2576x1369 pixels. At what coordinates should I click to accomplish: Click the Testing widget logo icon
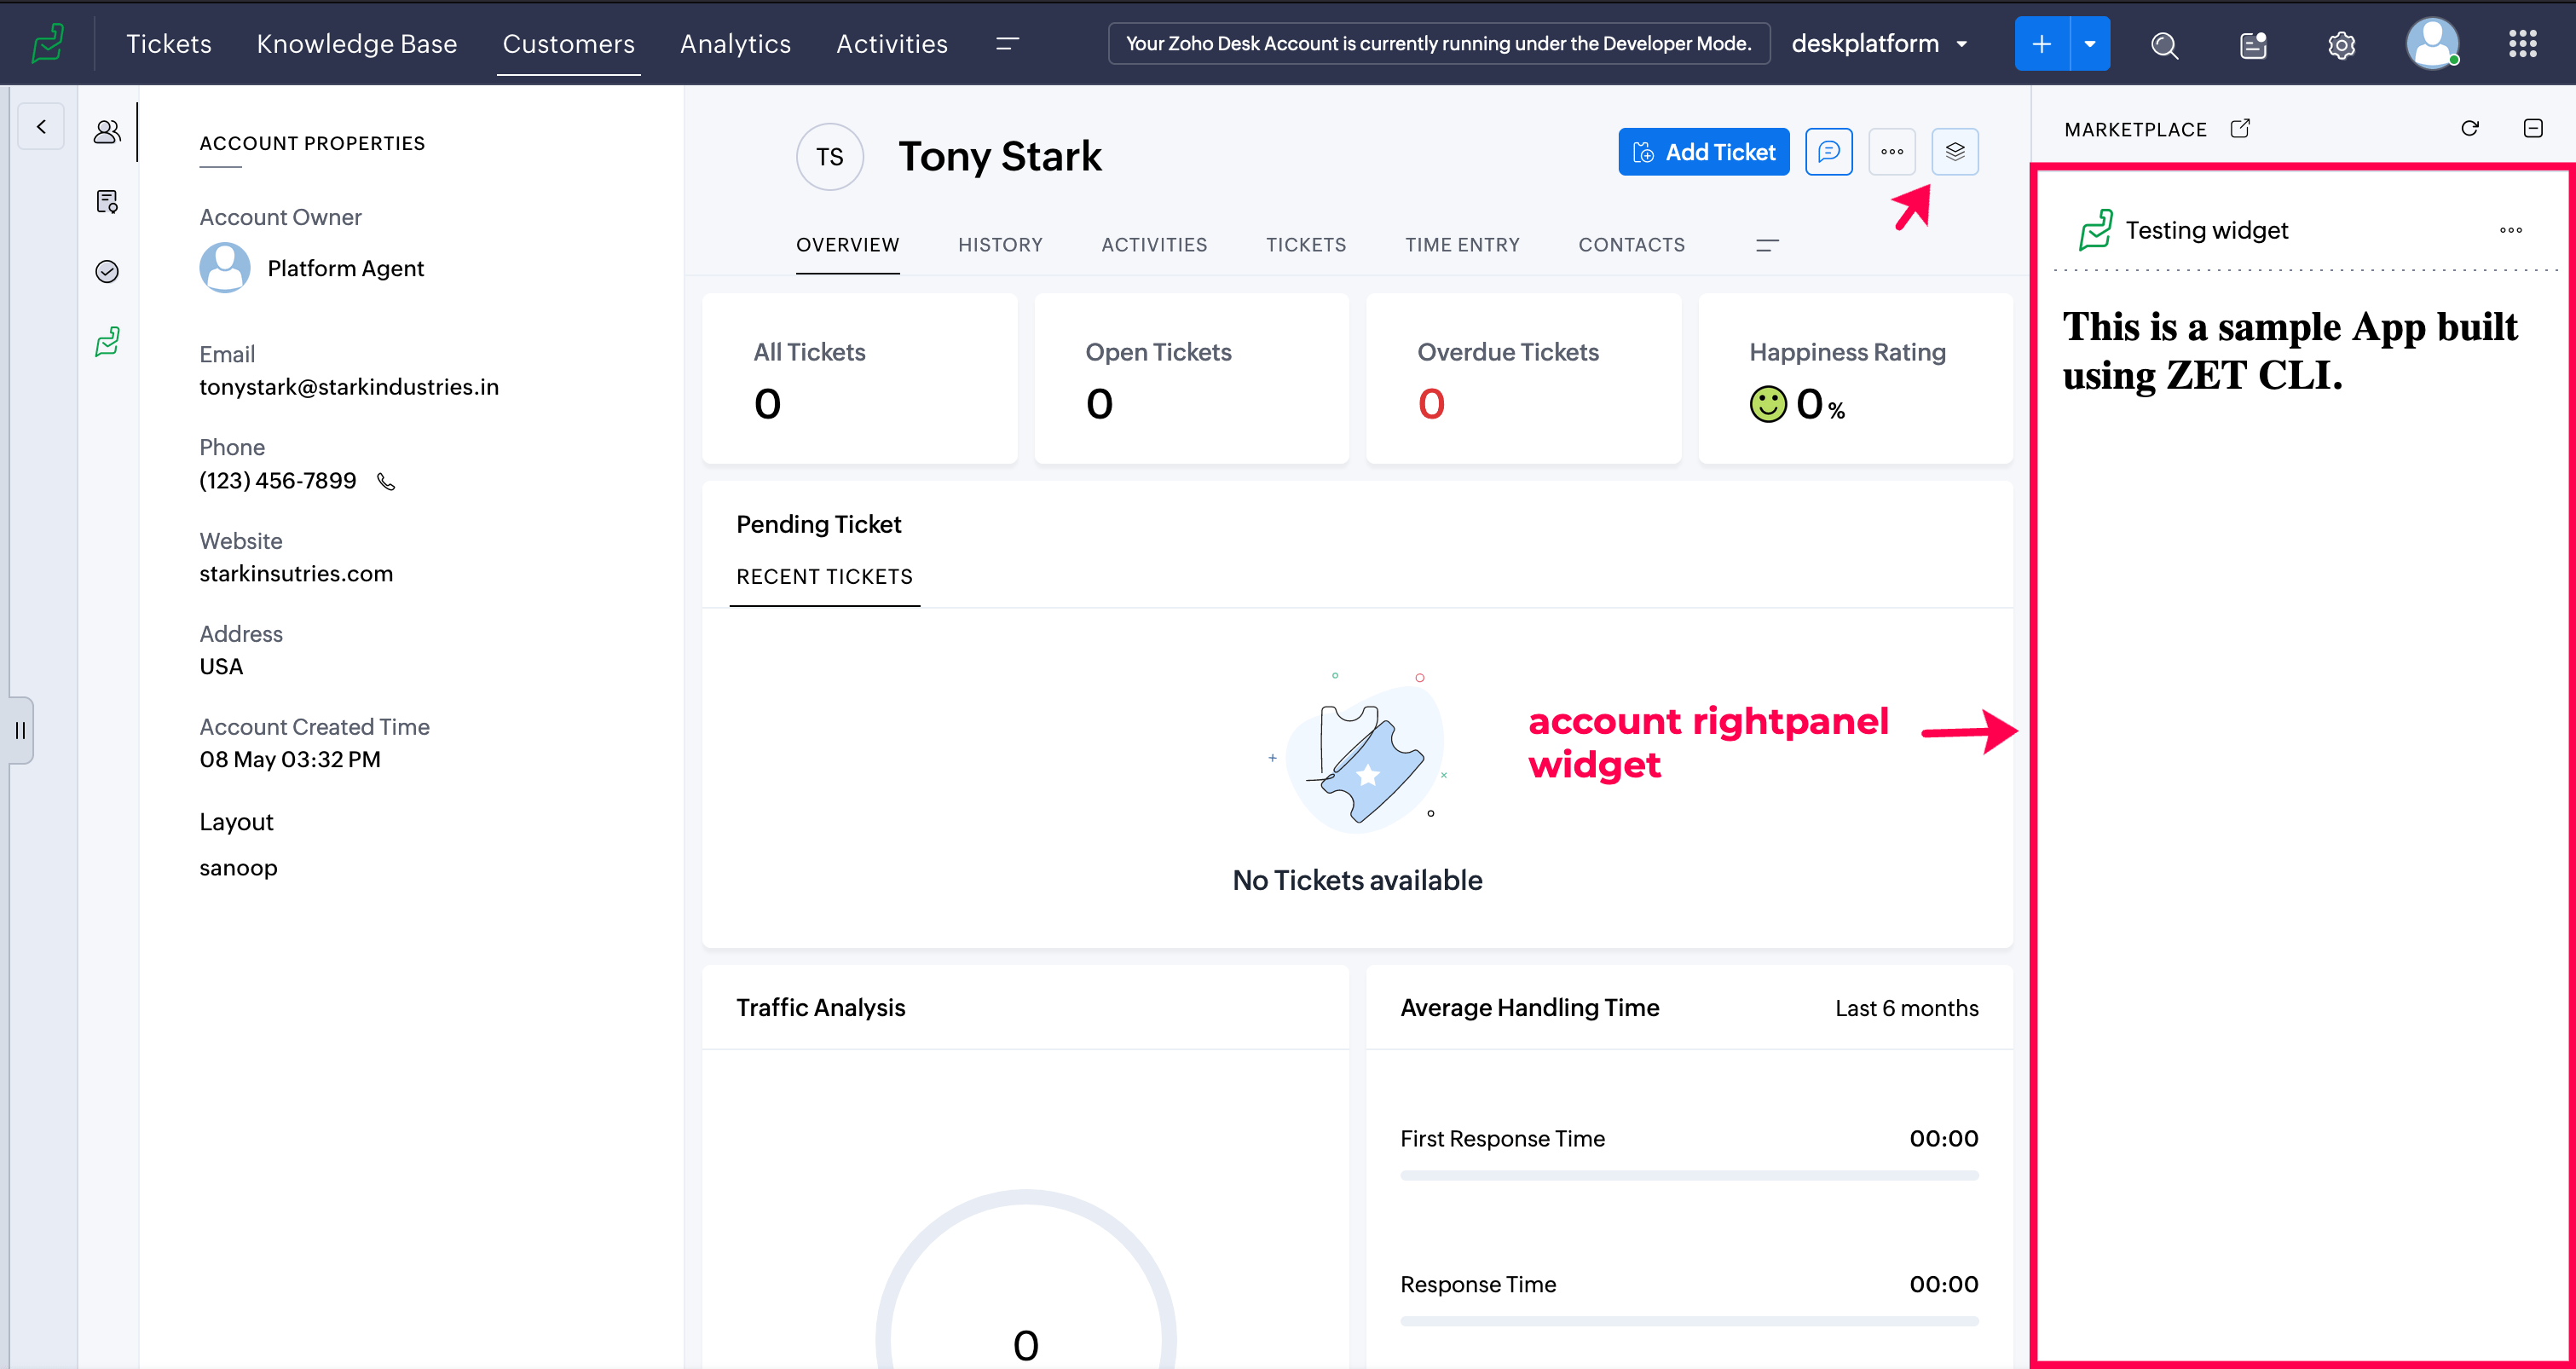[2095, 229]
